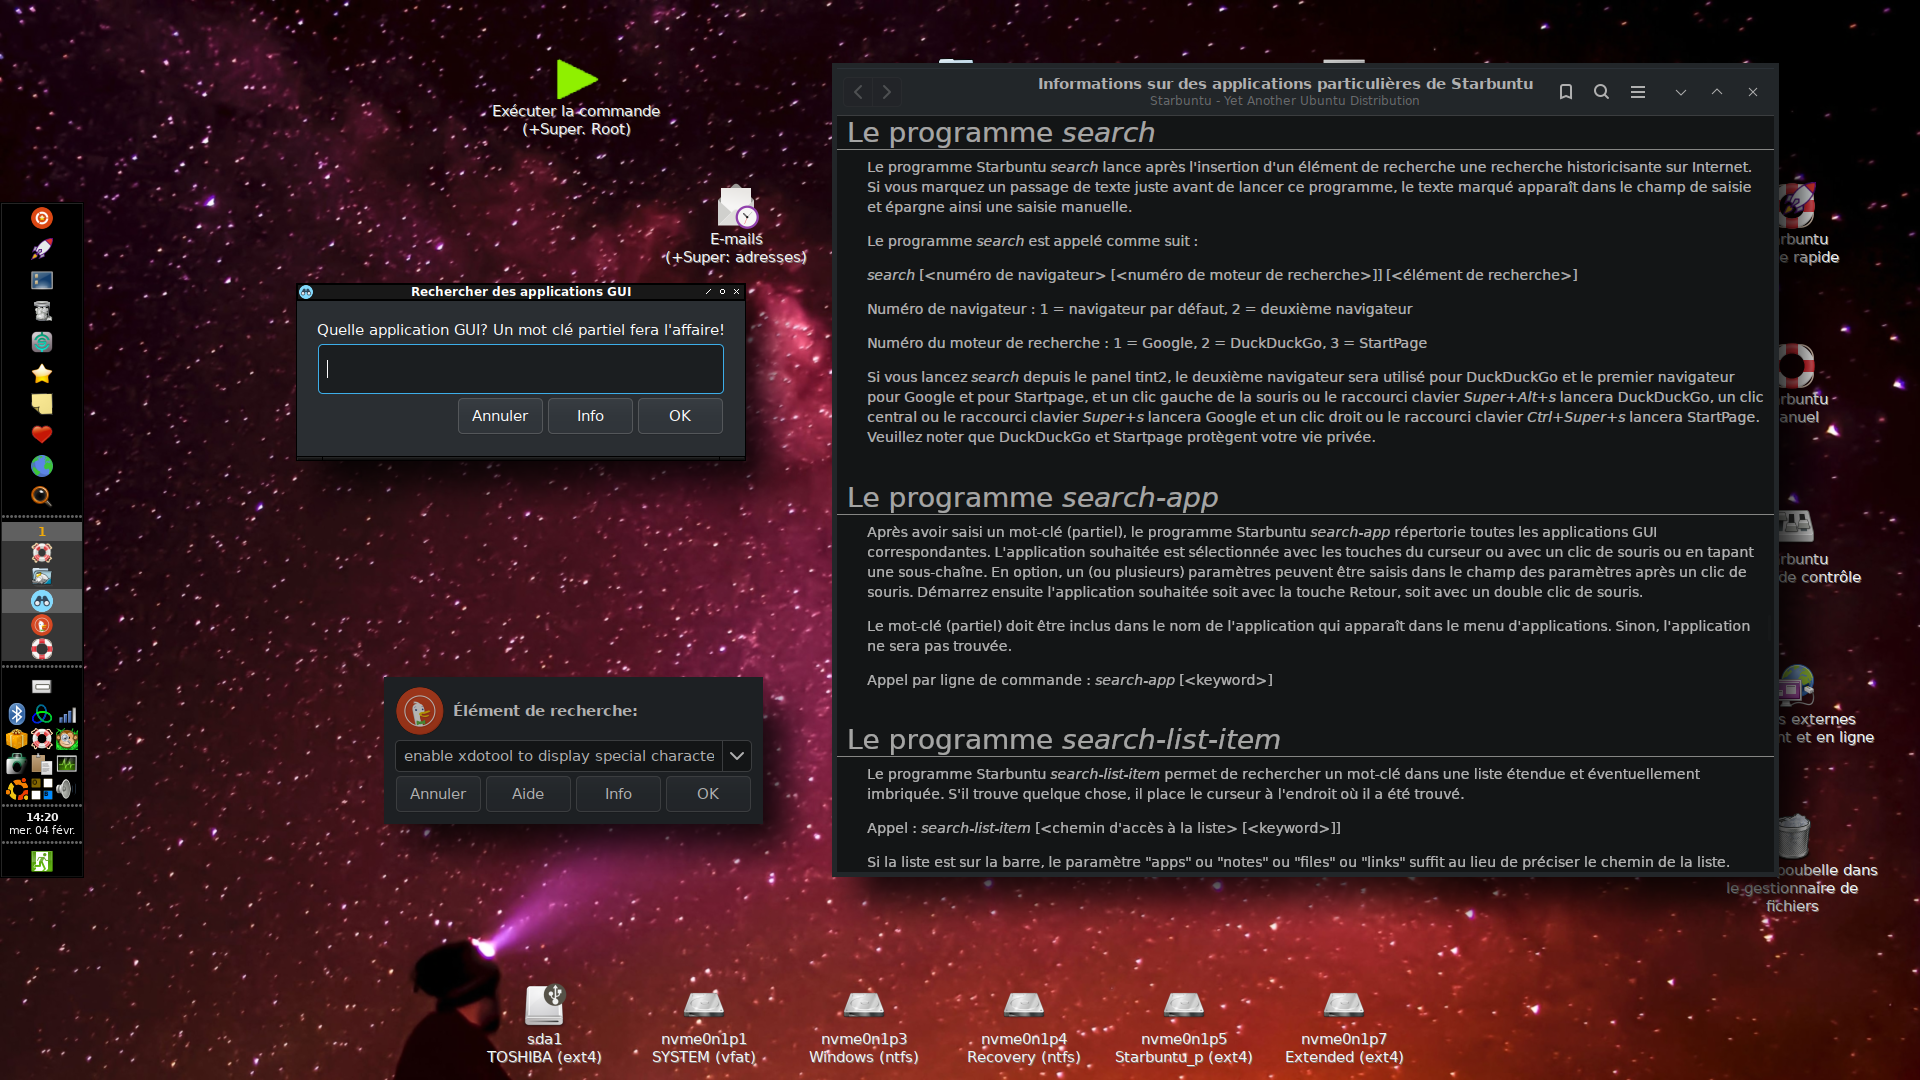Go back with the left arrow button
Image resolution: width=1920 pixels, height=1080 pixels.
click(858, 92)
